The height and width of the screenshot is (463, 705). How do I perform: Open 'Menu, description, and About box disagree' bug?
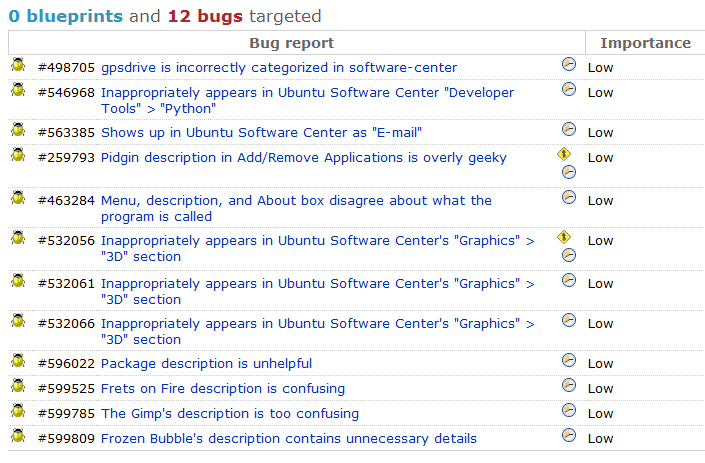click(296, 209)
